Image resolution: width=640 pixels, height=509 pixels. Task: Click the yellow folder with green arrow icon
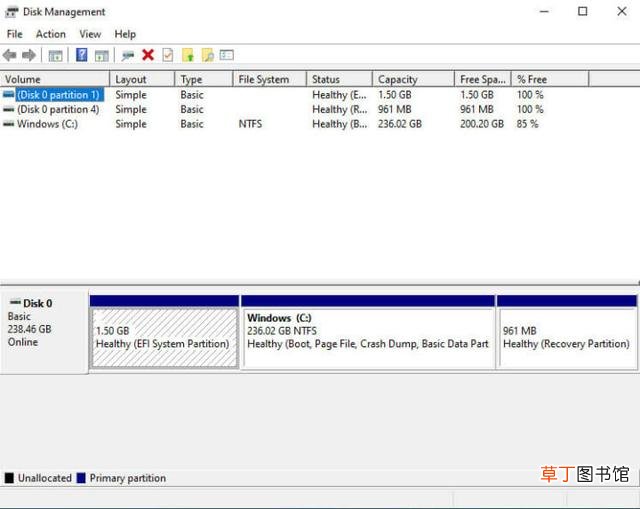pyautogui.click(x=188, y=55)
